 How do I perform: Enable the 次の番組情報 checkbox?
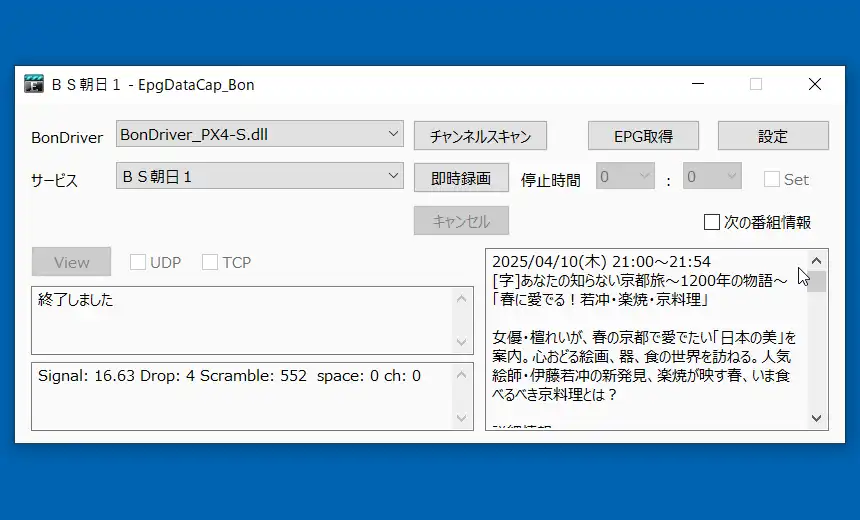tap(712, 222)
